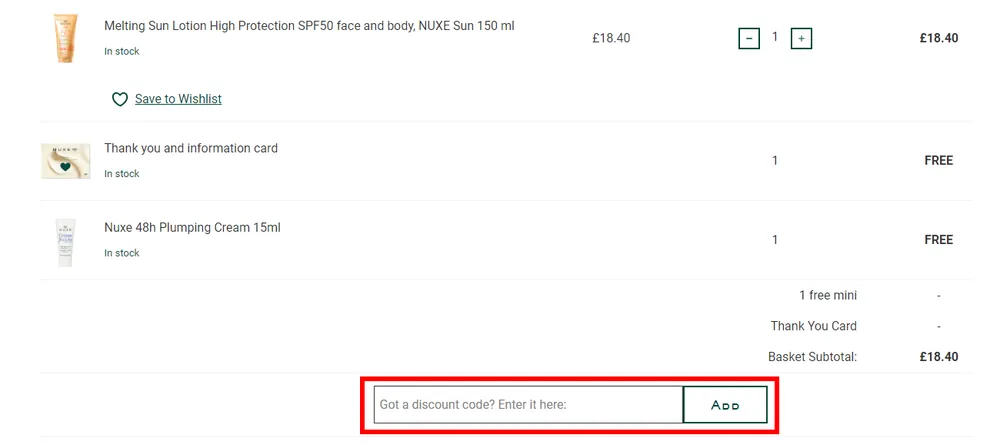Select Nuxe 48h Plumping Cream 15ml title
This screenshot has width=1000, height=445.
point(193,228)
